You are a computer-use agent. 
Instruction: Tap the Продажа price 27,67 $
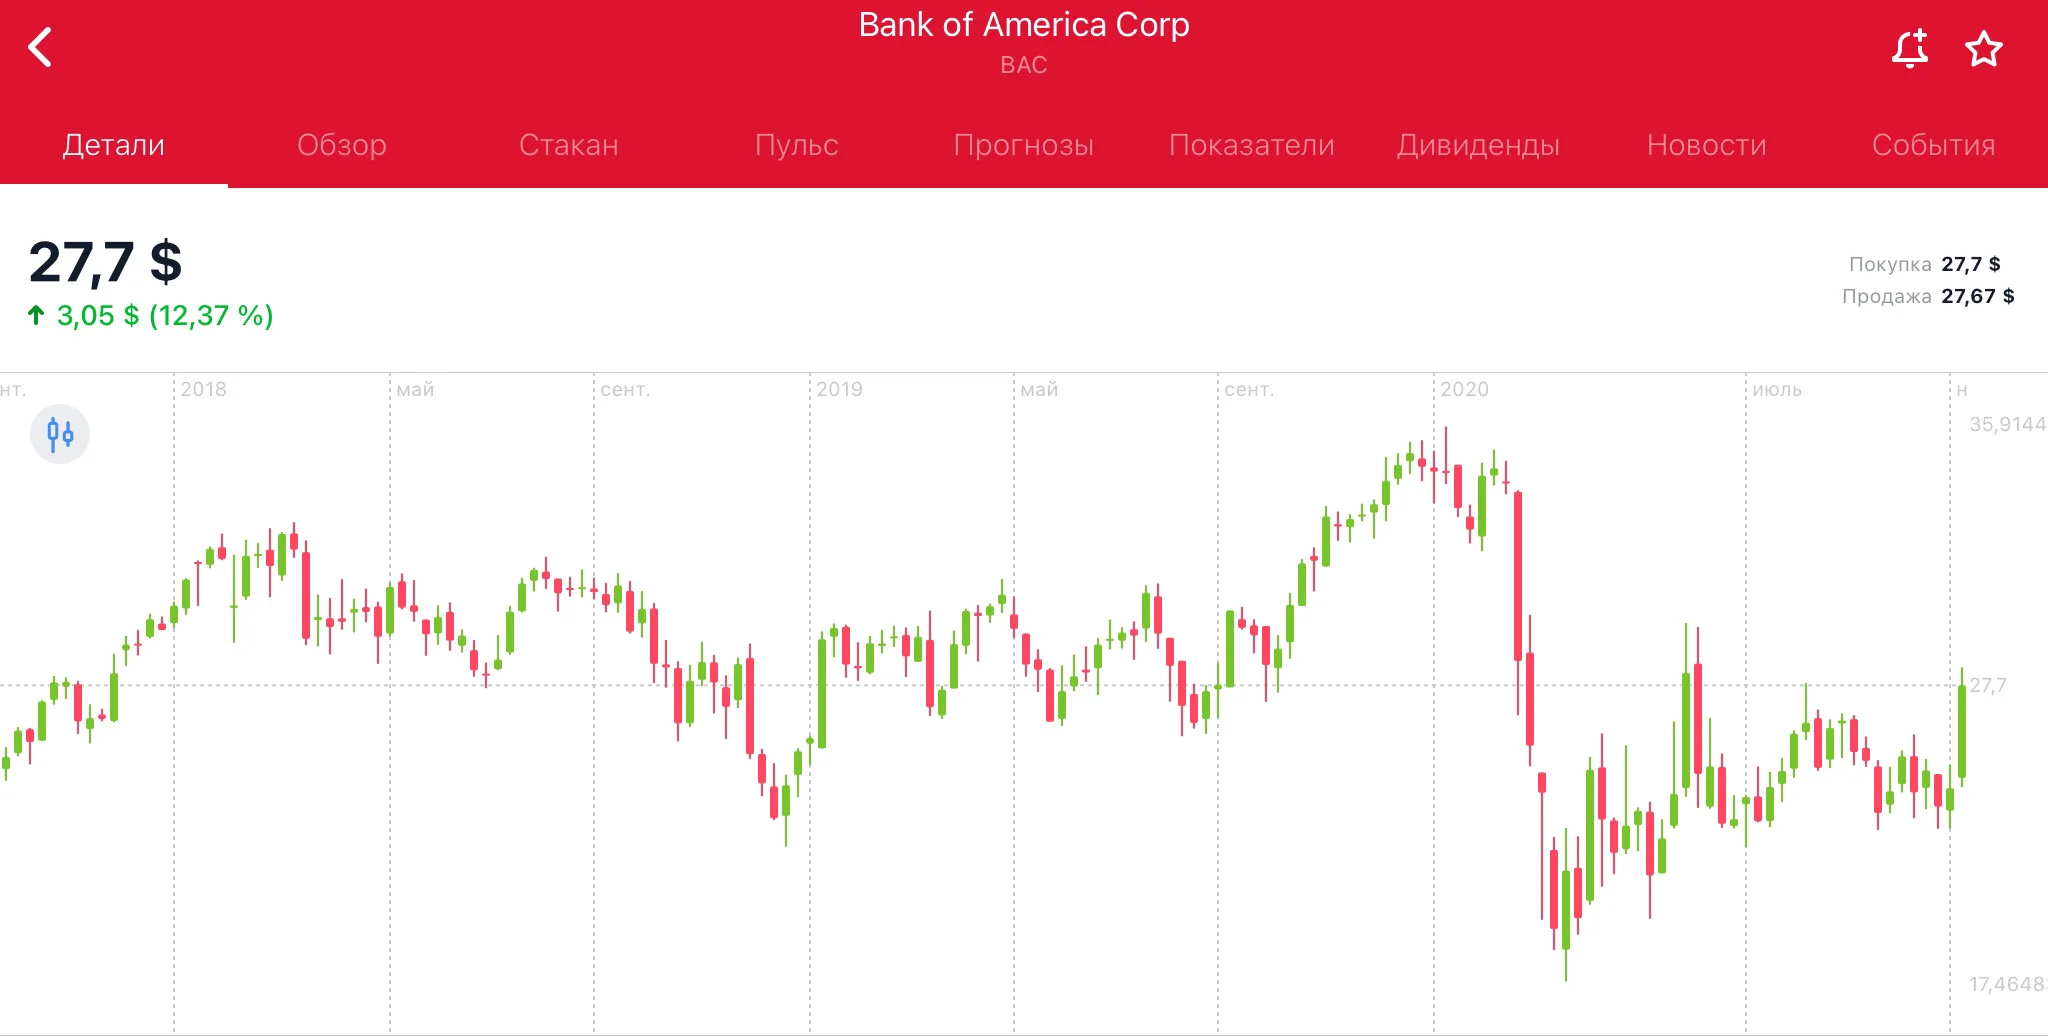pos(1978,296)
